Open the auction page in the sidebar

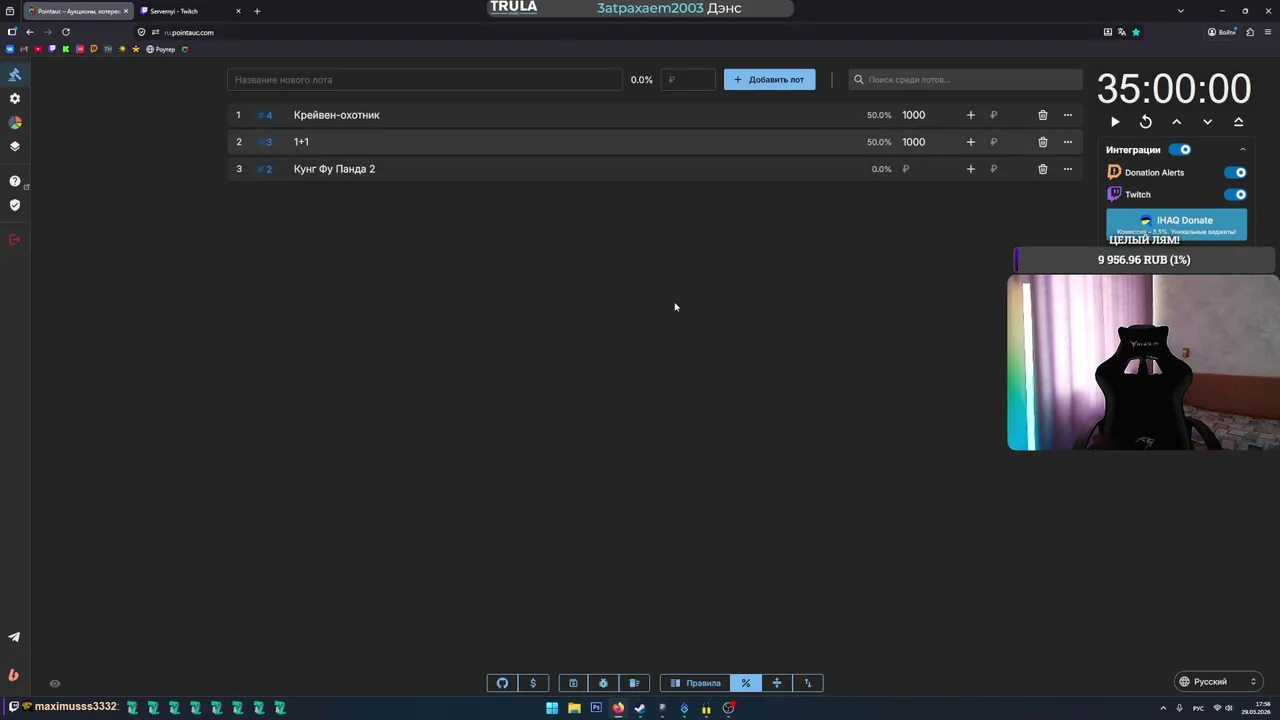[x=15, y=75]
